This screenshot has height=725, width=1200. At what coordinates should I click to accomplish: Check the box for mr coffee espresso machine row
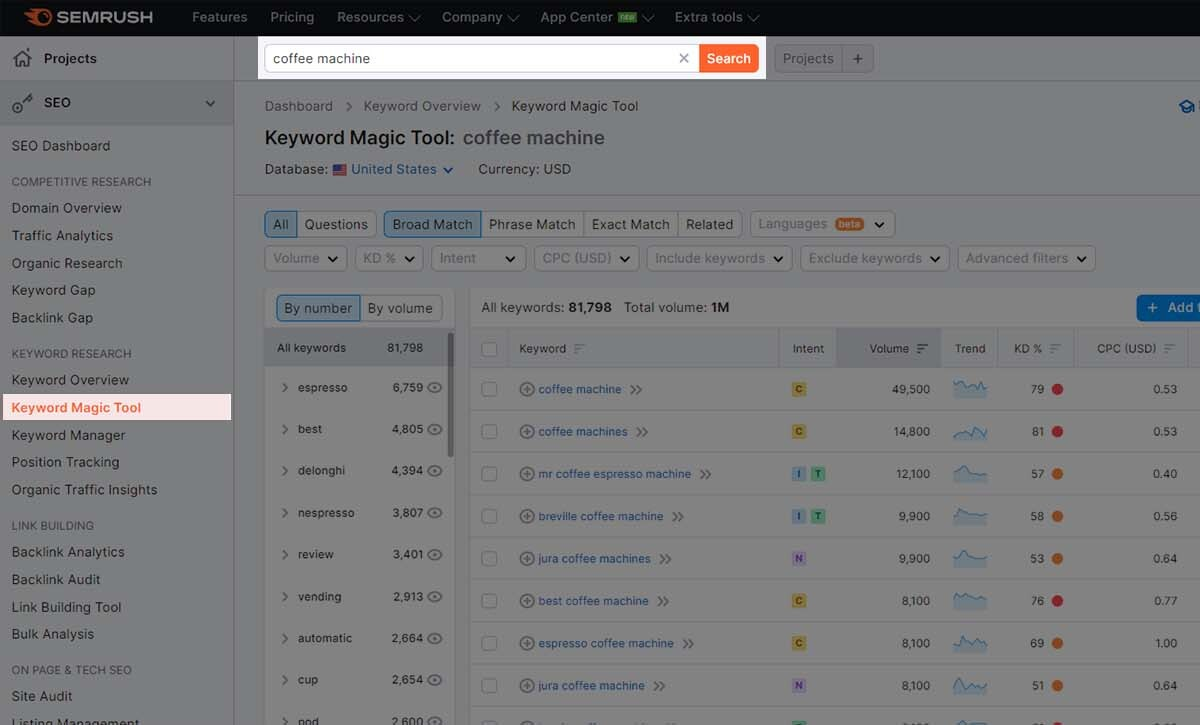tap(489, 474)
